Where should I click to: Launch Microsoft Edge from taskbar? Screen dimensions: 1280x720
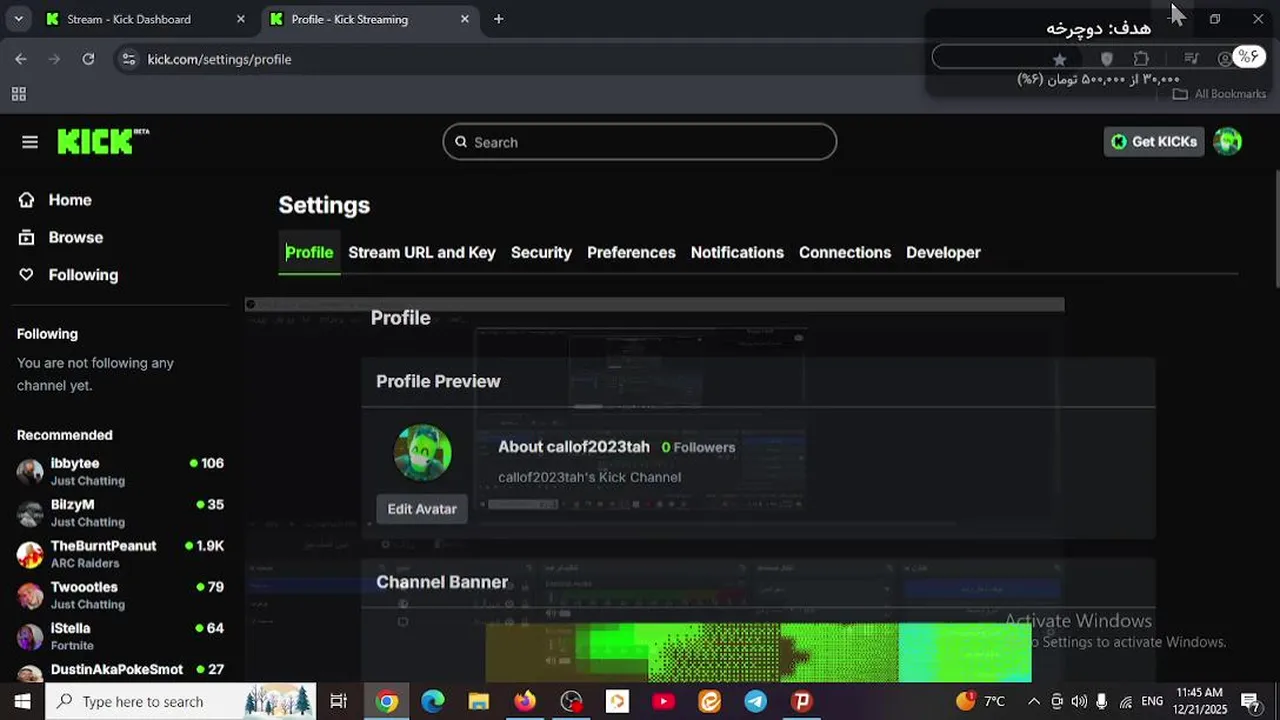pos(433,701)
